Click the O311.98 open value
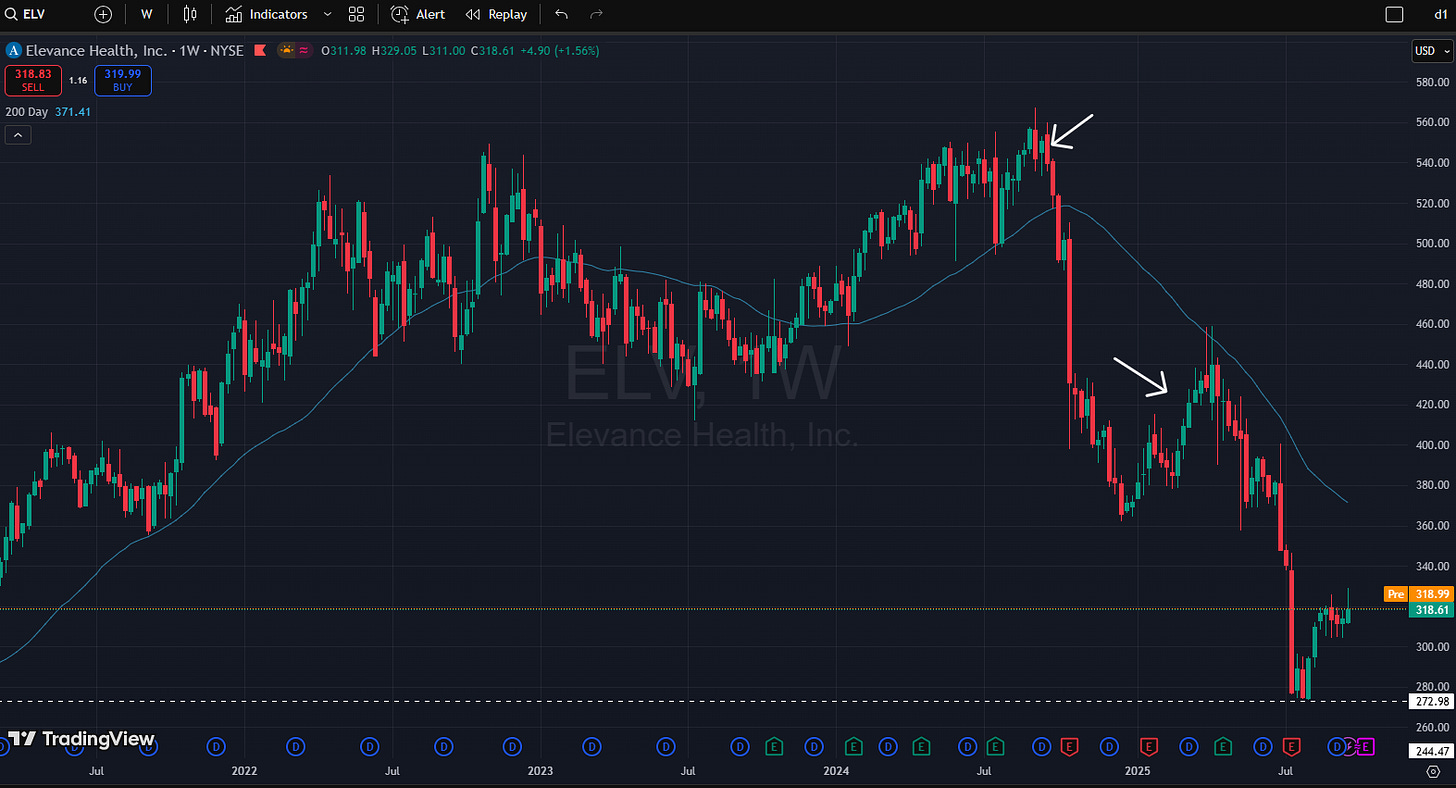 (x=343, y=50)
